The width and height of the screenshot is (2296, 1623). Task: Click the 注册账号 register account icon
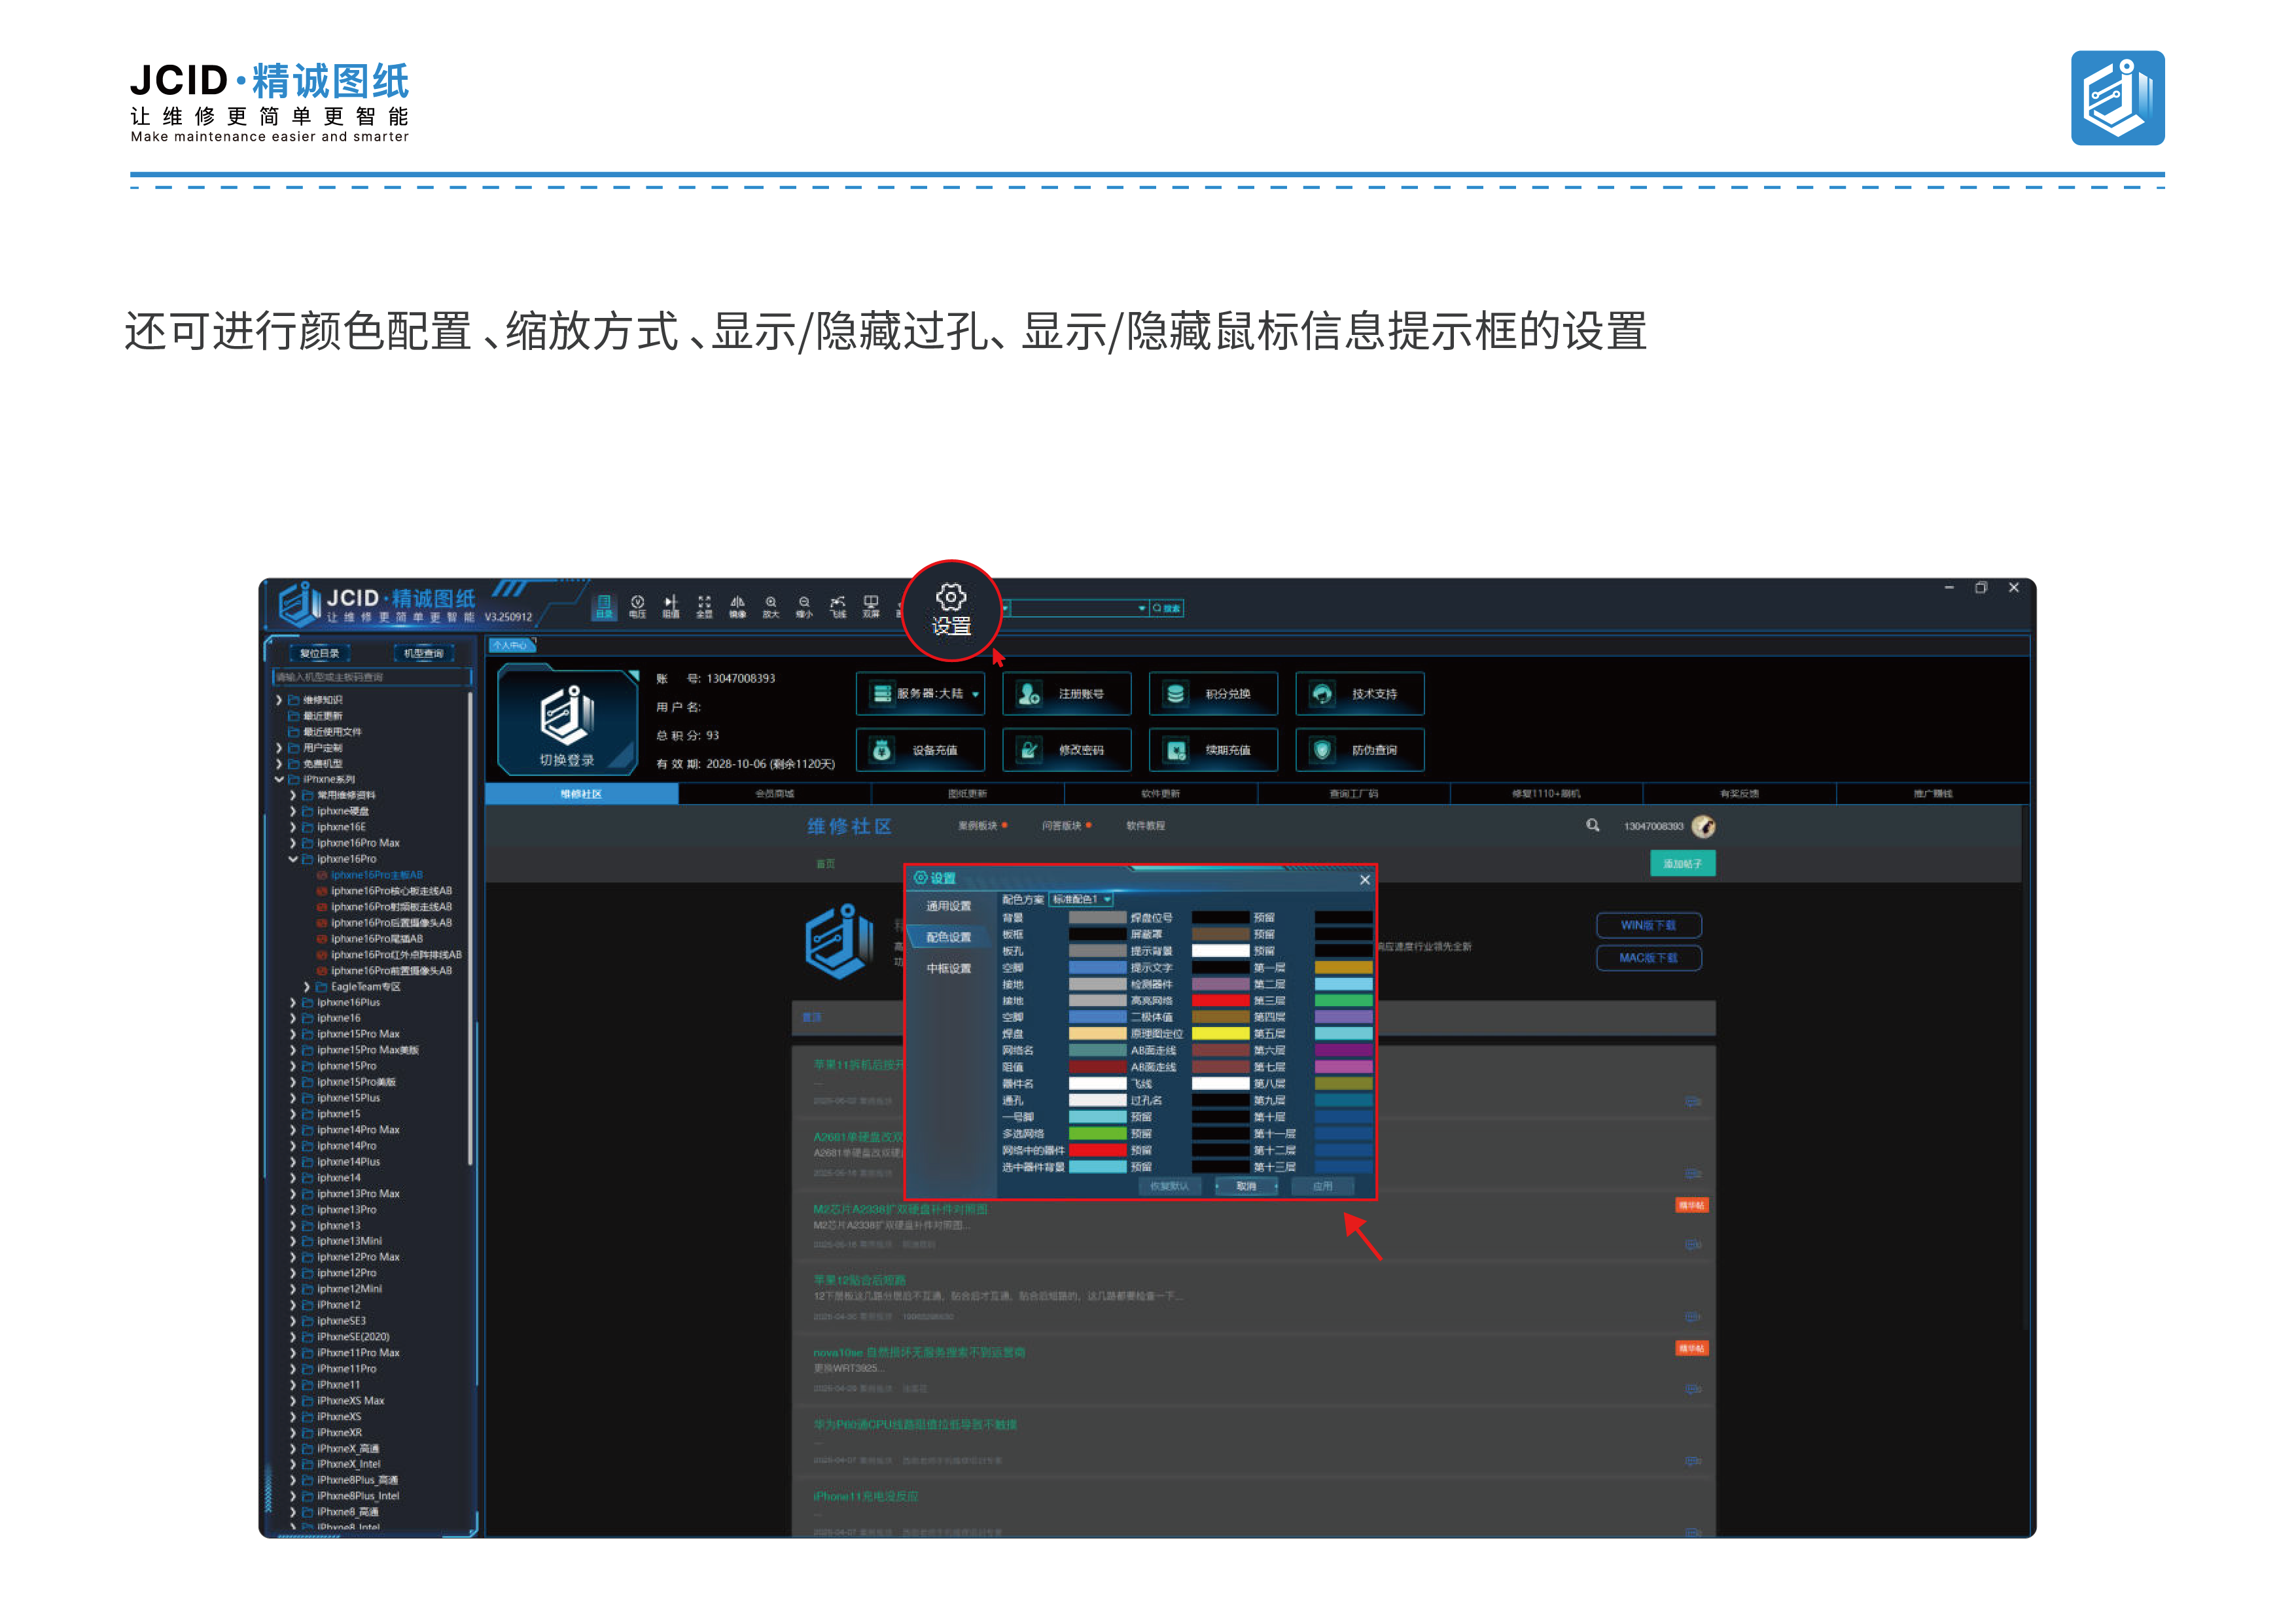point(1028,694)
